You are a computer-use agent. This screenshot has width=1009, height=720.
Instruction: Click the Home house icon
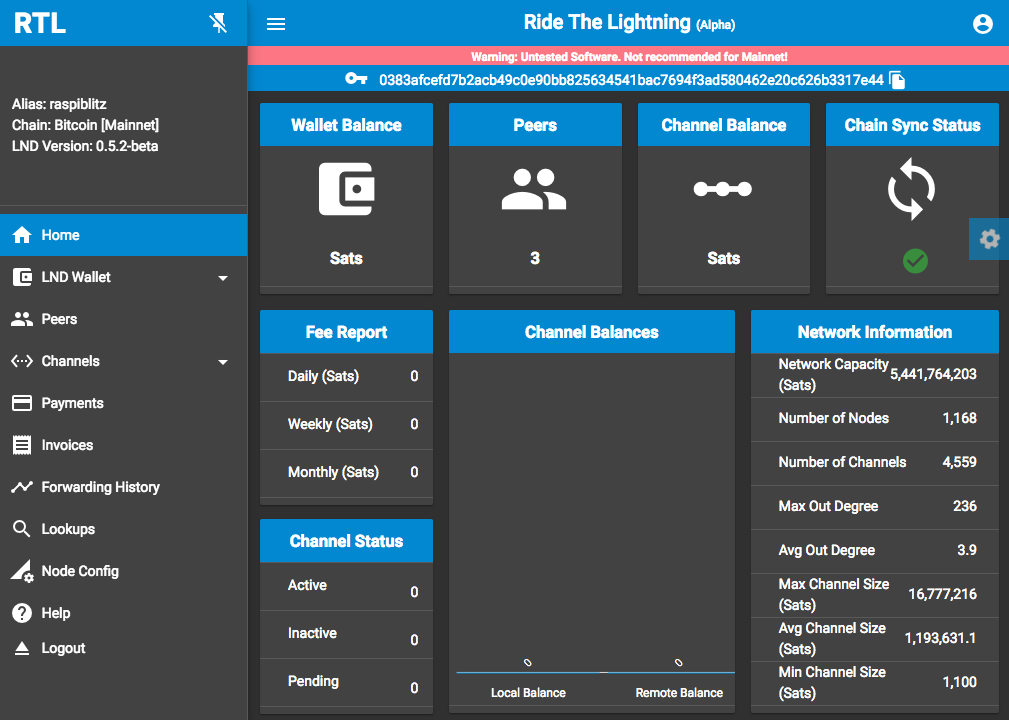22,235
